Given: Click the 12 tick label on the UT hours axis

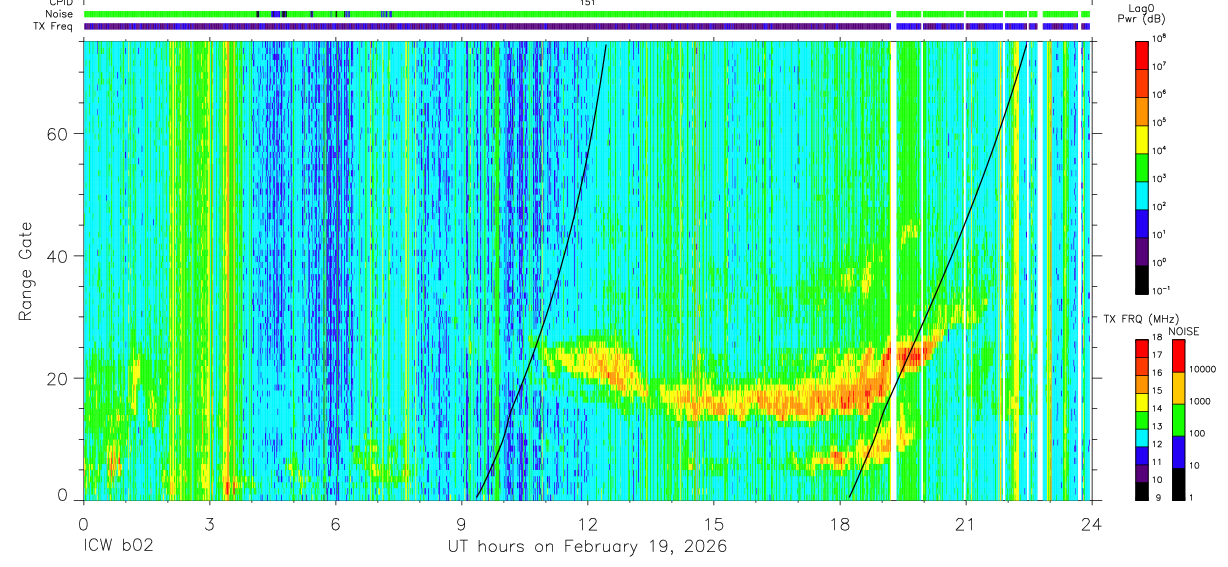Looking at the screenshot, I should click(x=588, y=523).
